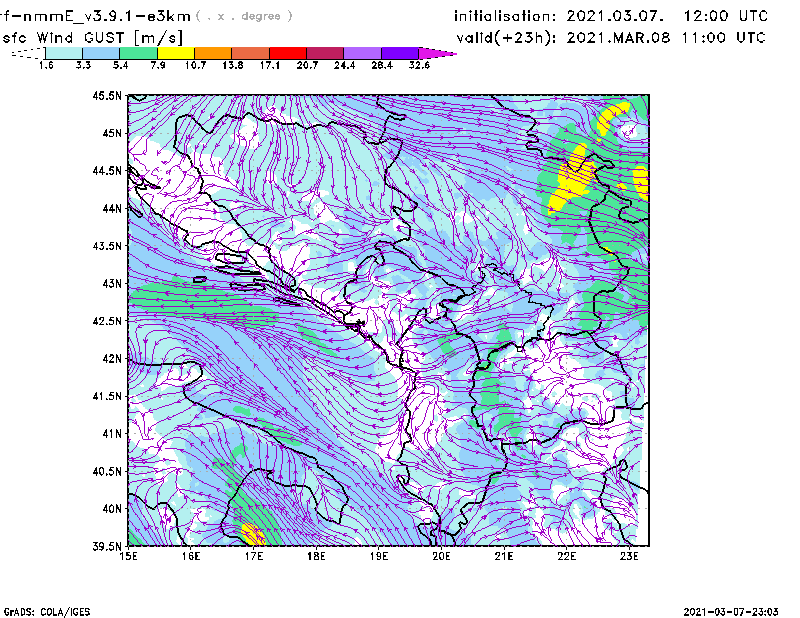
Task: Click the 19E longitude label
Action: 379,556
